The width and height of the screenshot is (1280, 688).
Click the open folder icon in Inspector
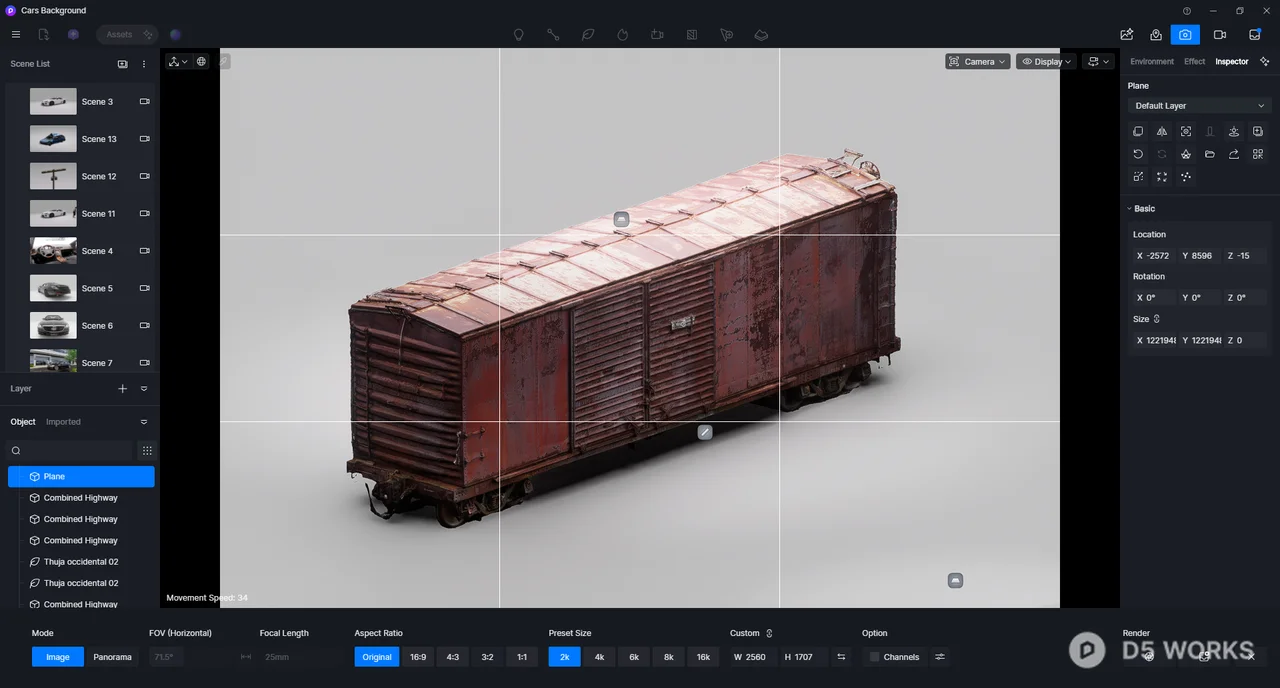(x=1210, y=154)
